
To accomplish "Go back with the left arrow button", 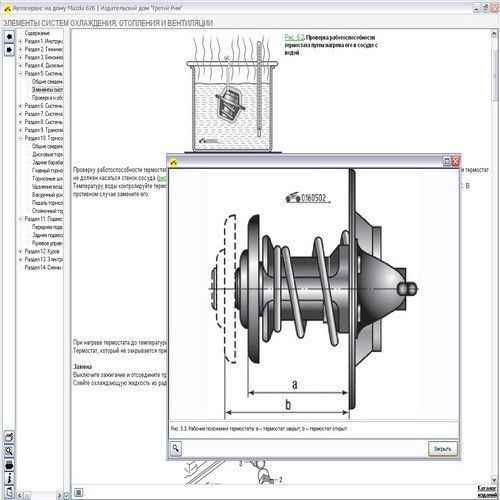I will pos(9,36).
